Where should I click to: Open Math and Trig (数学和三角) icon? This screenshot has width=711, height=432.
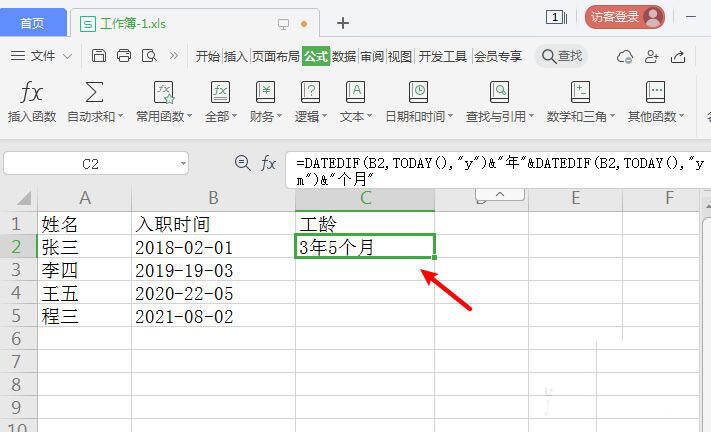click(x=580, y=92)
